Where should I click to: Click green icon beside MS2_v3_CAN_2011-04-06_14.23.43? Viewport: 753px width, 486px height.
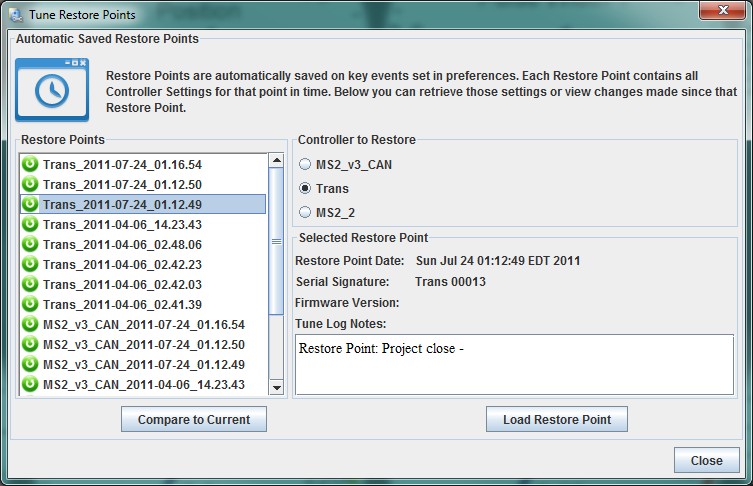click(x=30, y=384)
